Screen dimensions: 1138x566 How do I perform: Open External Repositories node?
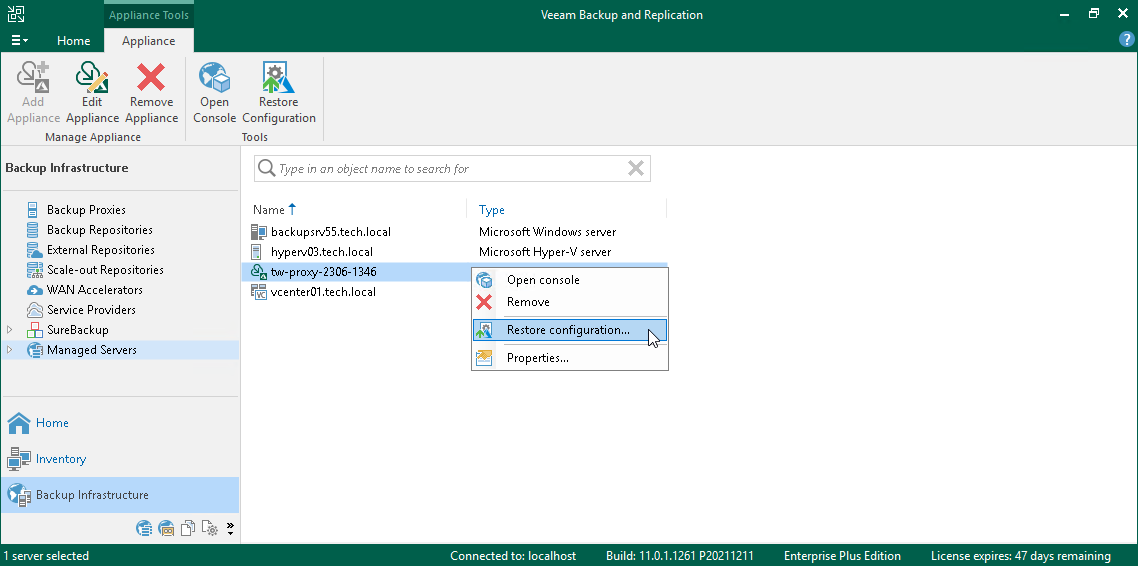pos(101,250)
